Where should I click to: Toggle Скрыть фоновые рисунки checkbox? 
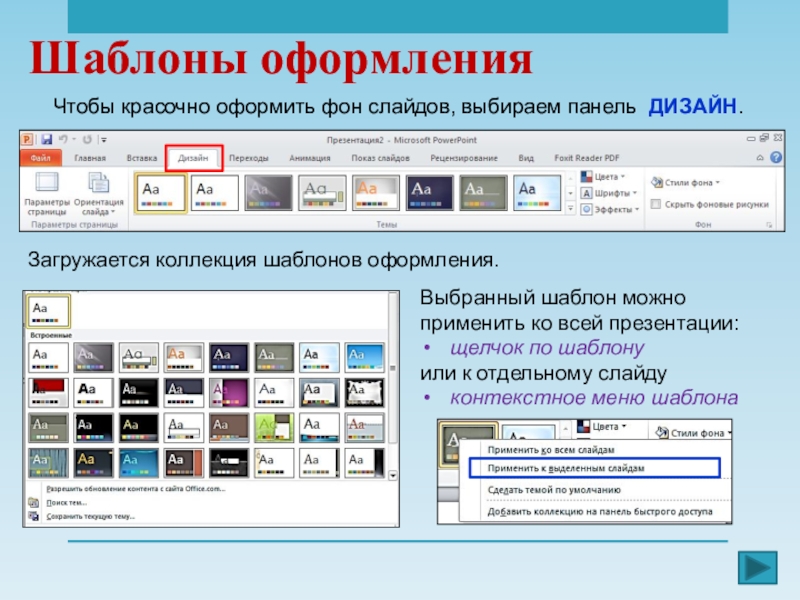point(656,204)
